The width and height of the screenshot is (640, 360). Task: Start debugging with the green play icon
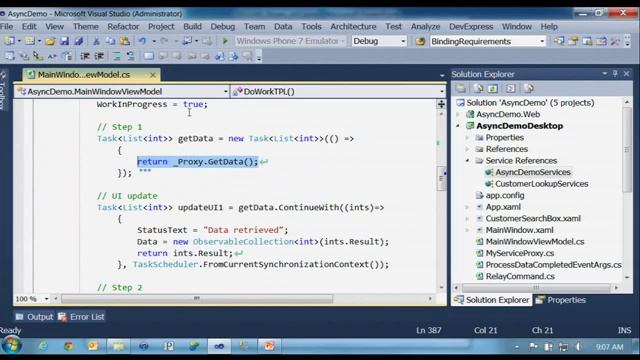point(225,41)
